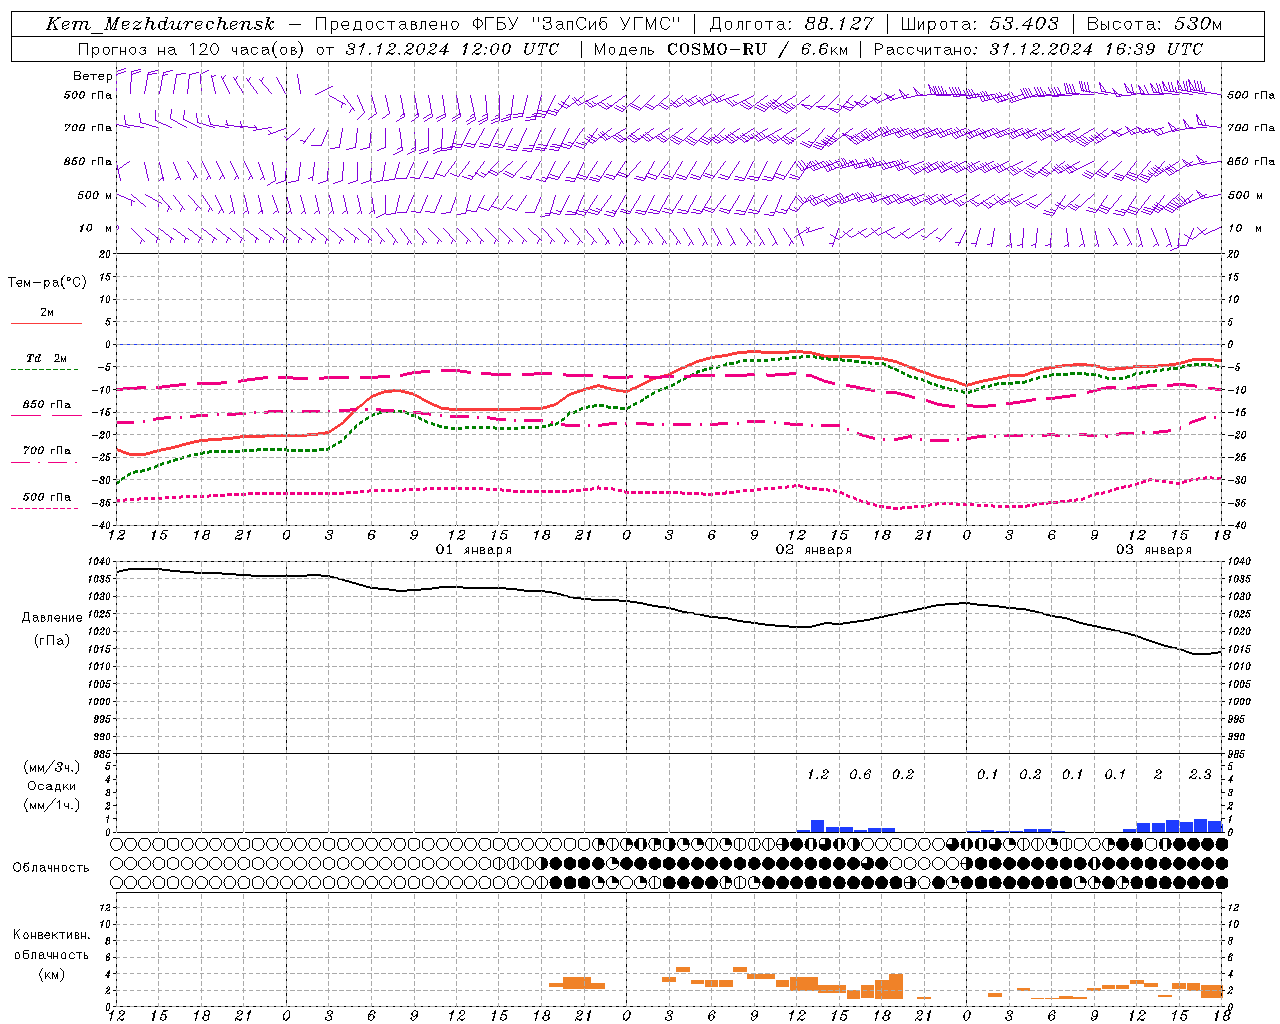Select the 2м temperature legend entry
Screen dimensions: 1280x1024
click(x=47, y=313)
